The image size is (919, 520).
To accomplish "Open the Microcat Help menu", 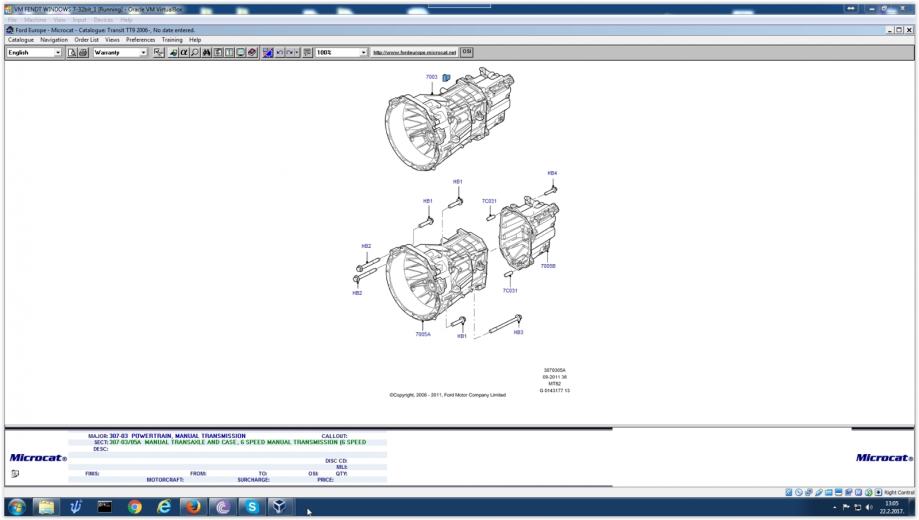I will [x=195, y=40].
